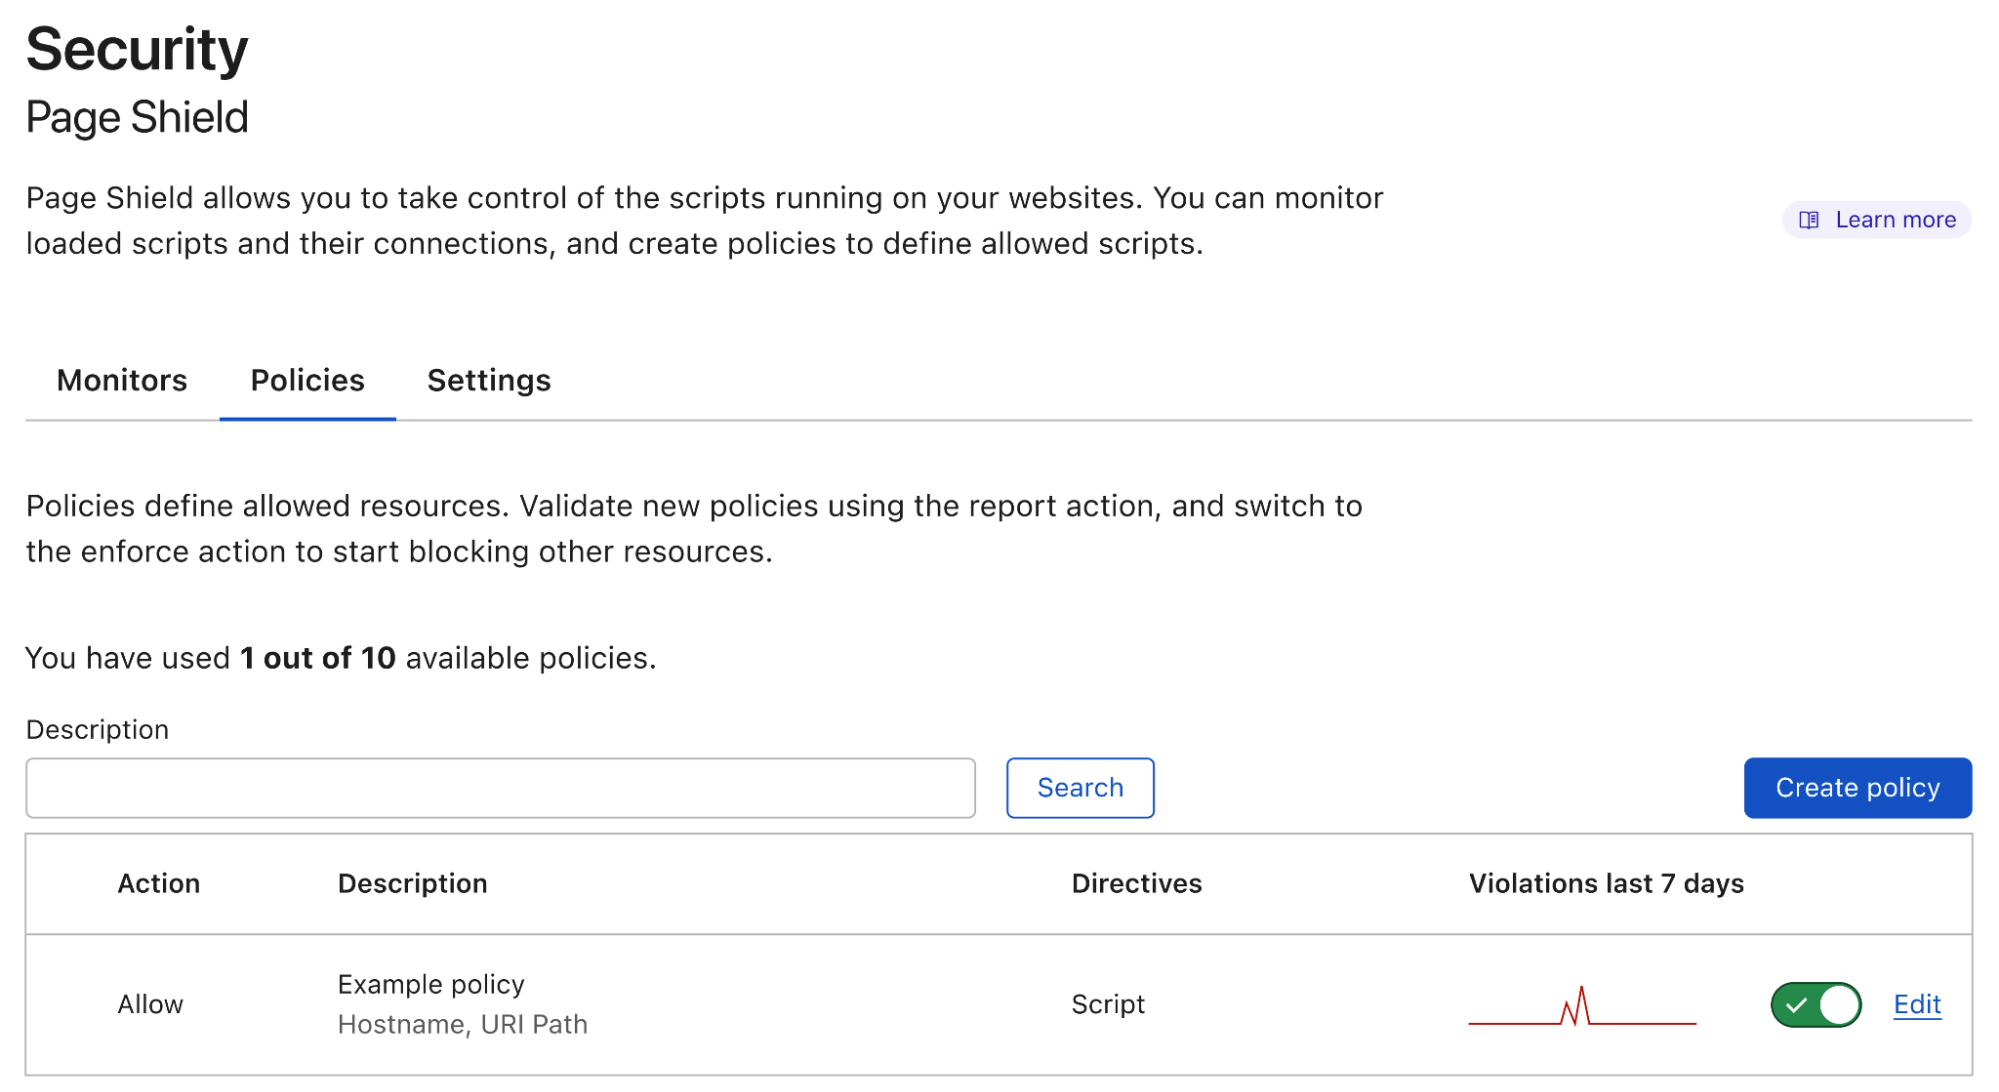Screen dimensions: 1999x1092
Task: Click the Page Shield heading
Action: point(137,118)
